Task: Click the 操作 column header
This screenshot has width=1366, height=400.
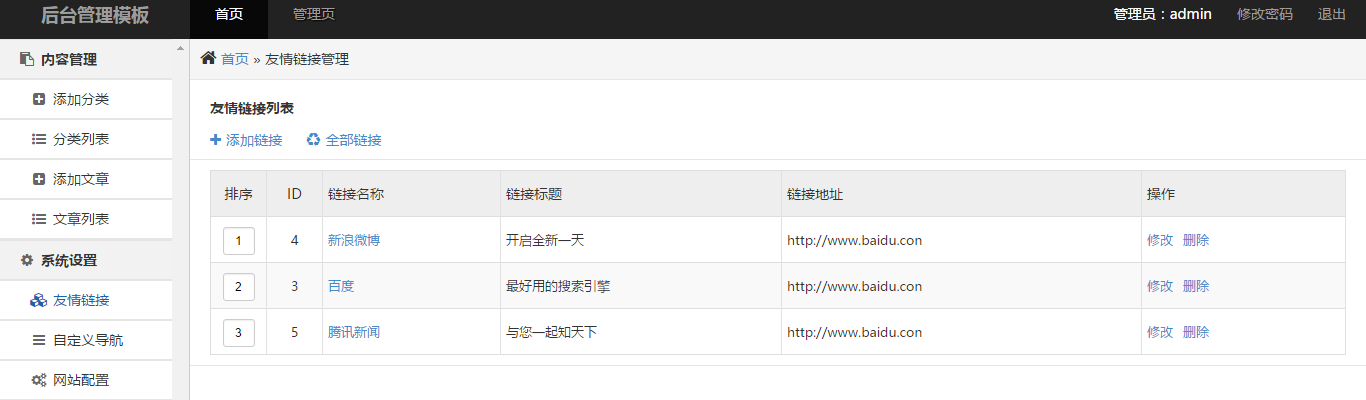Action: click(1243, 194)
